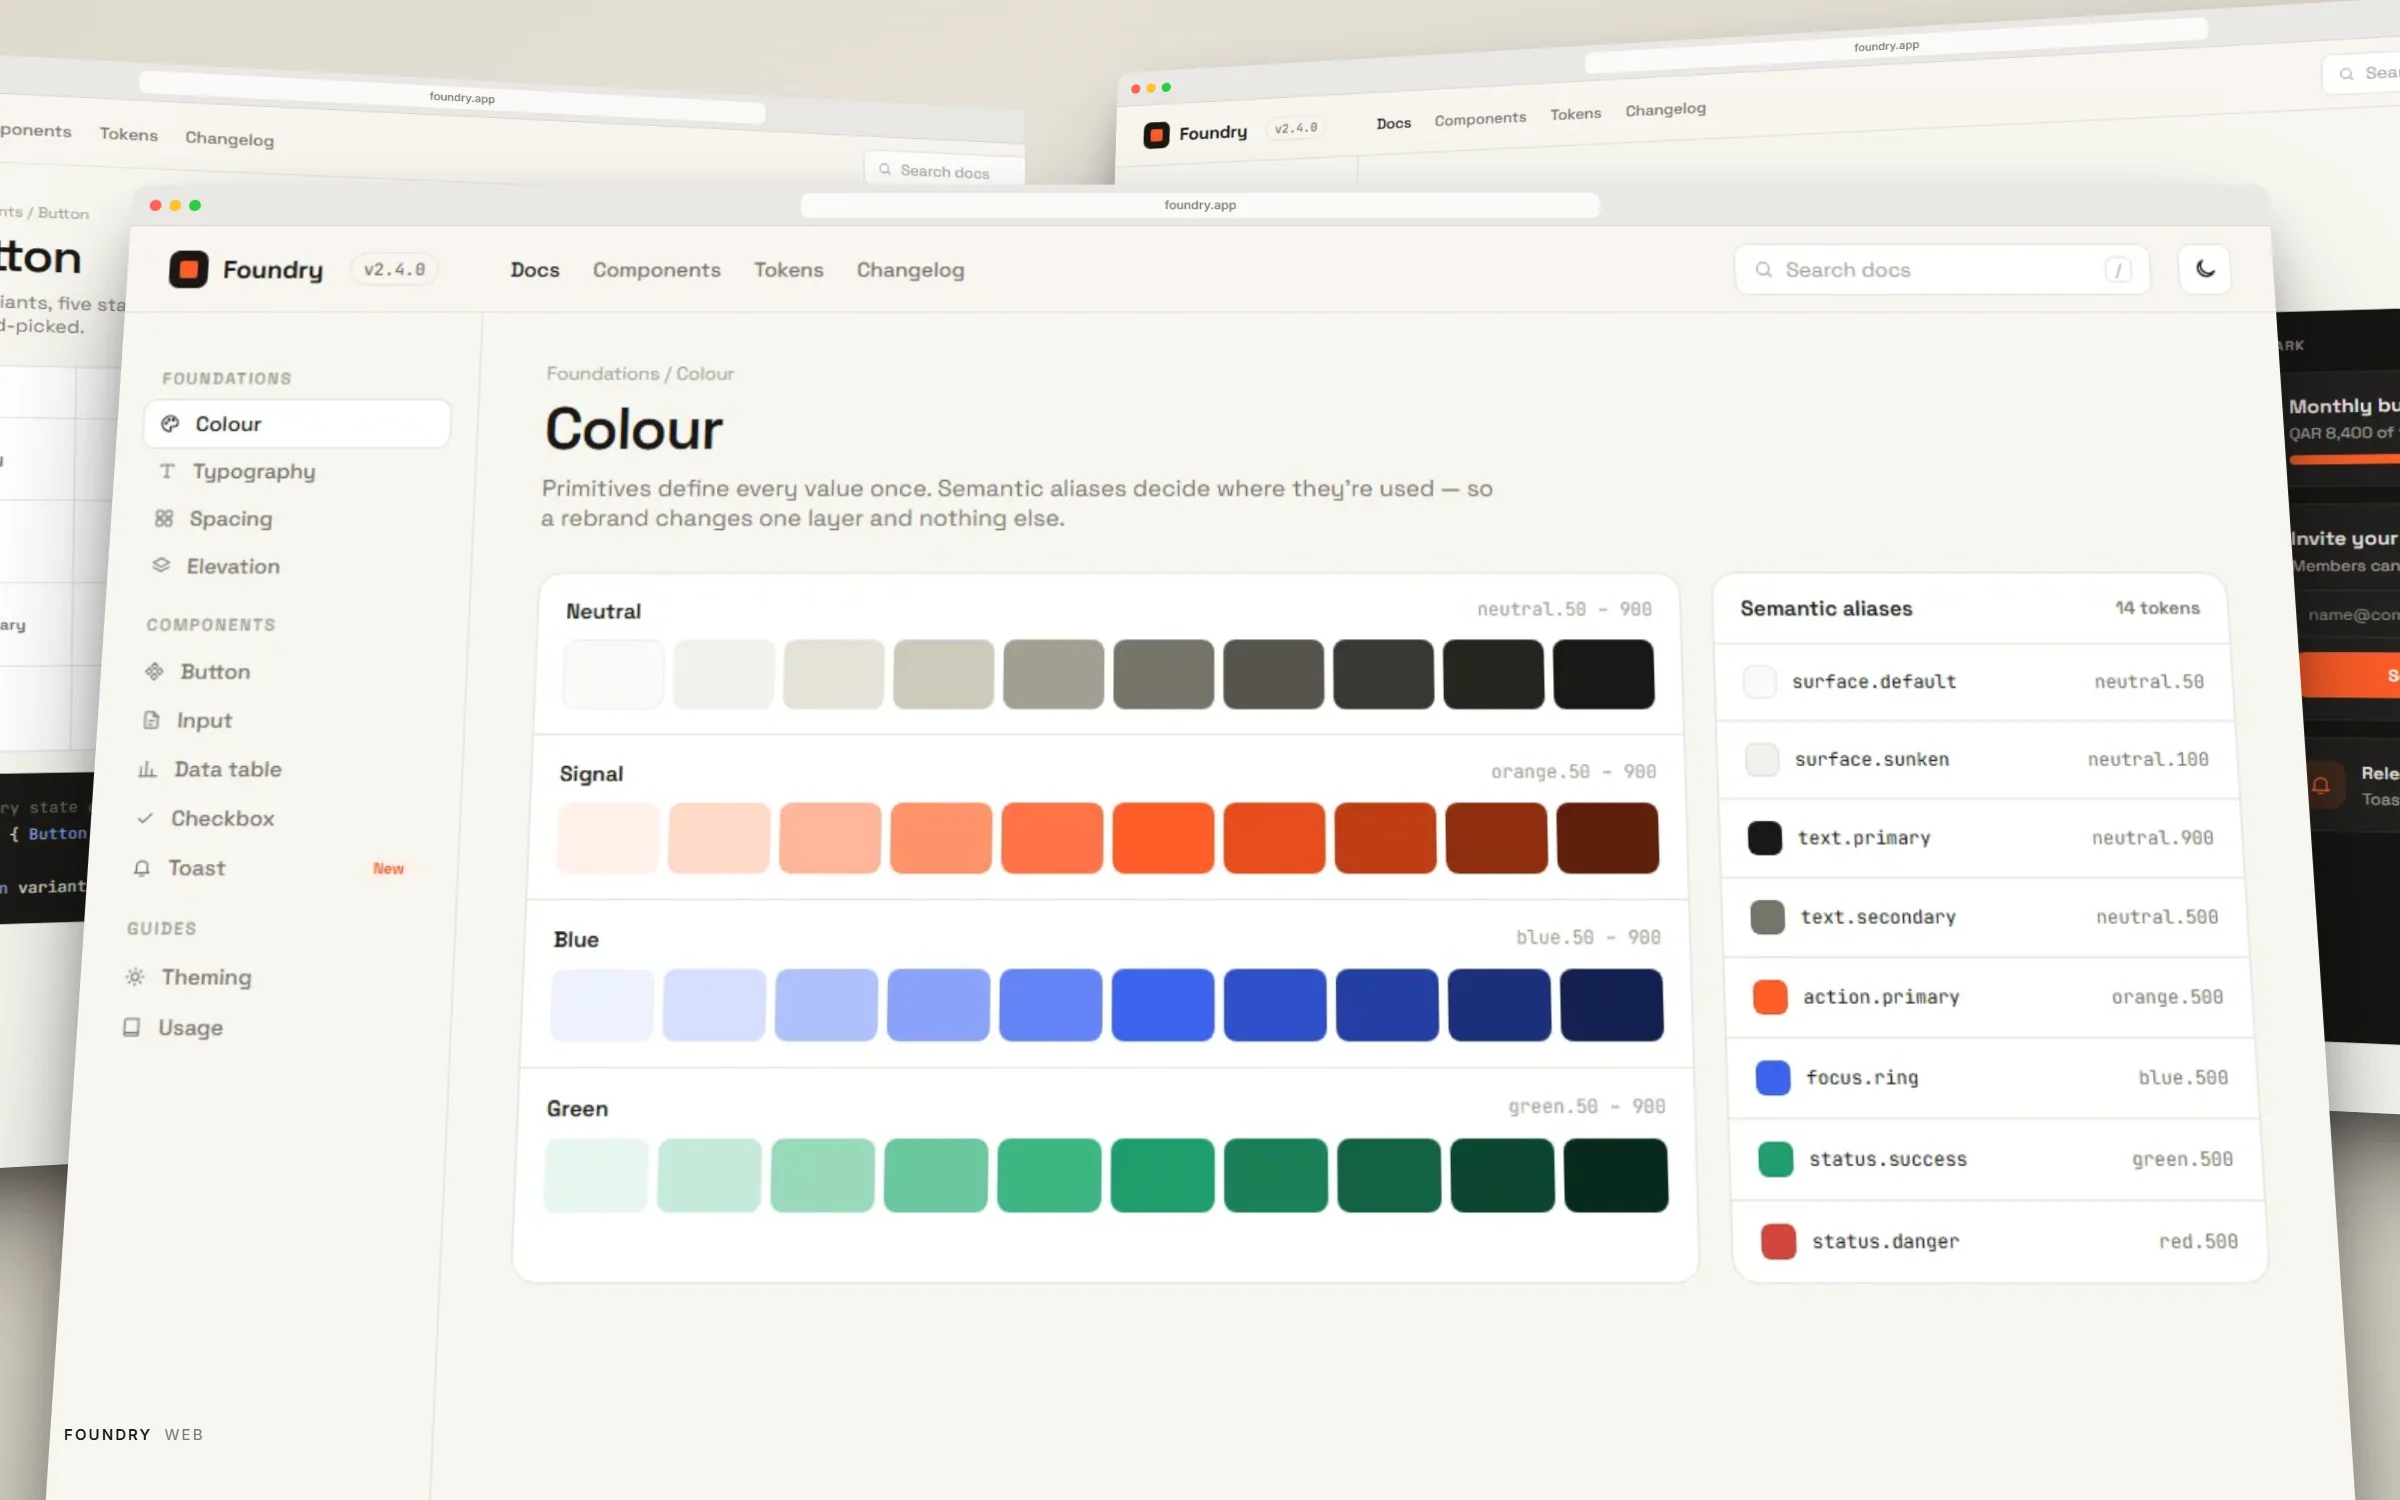The image size is (2400, 1500).
Task: Click the neutral.900 value for text.primary
Action: point(2152,838)
